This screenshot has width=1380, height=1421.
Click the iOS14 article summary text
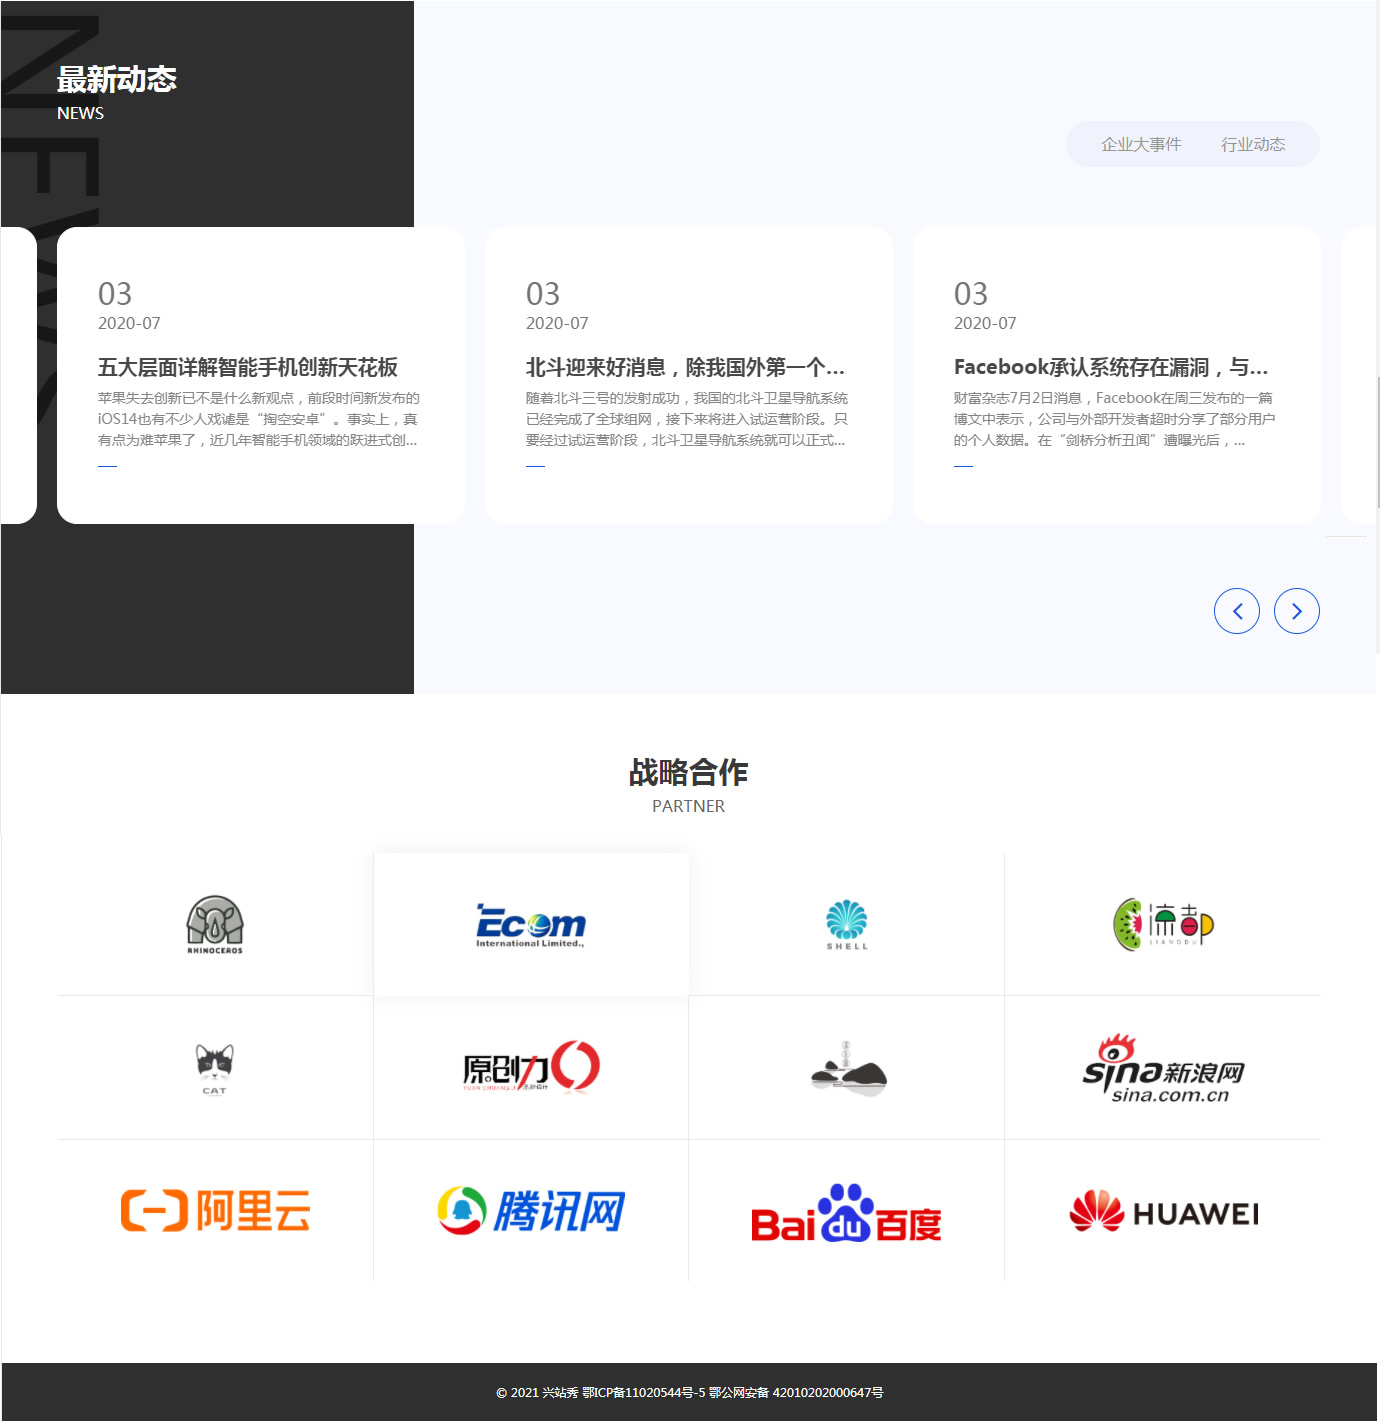click(x=259, y=419)
